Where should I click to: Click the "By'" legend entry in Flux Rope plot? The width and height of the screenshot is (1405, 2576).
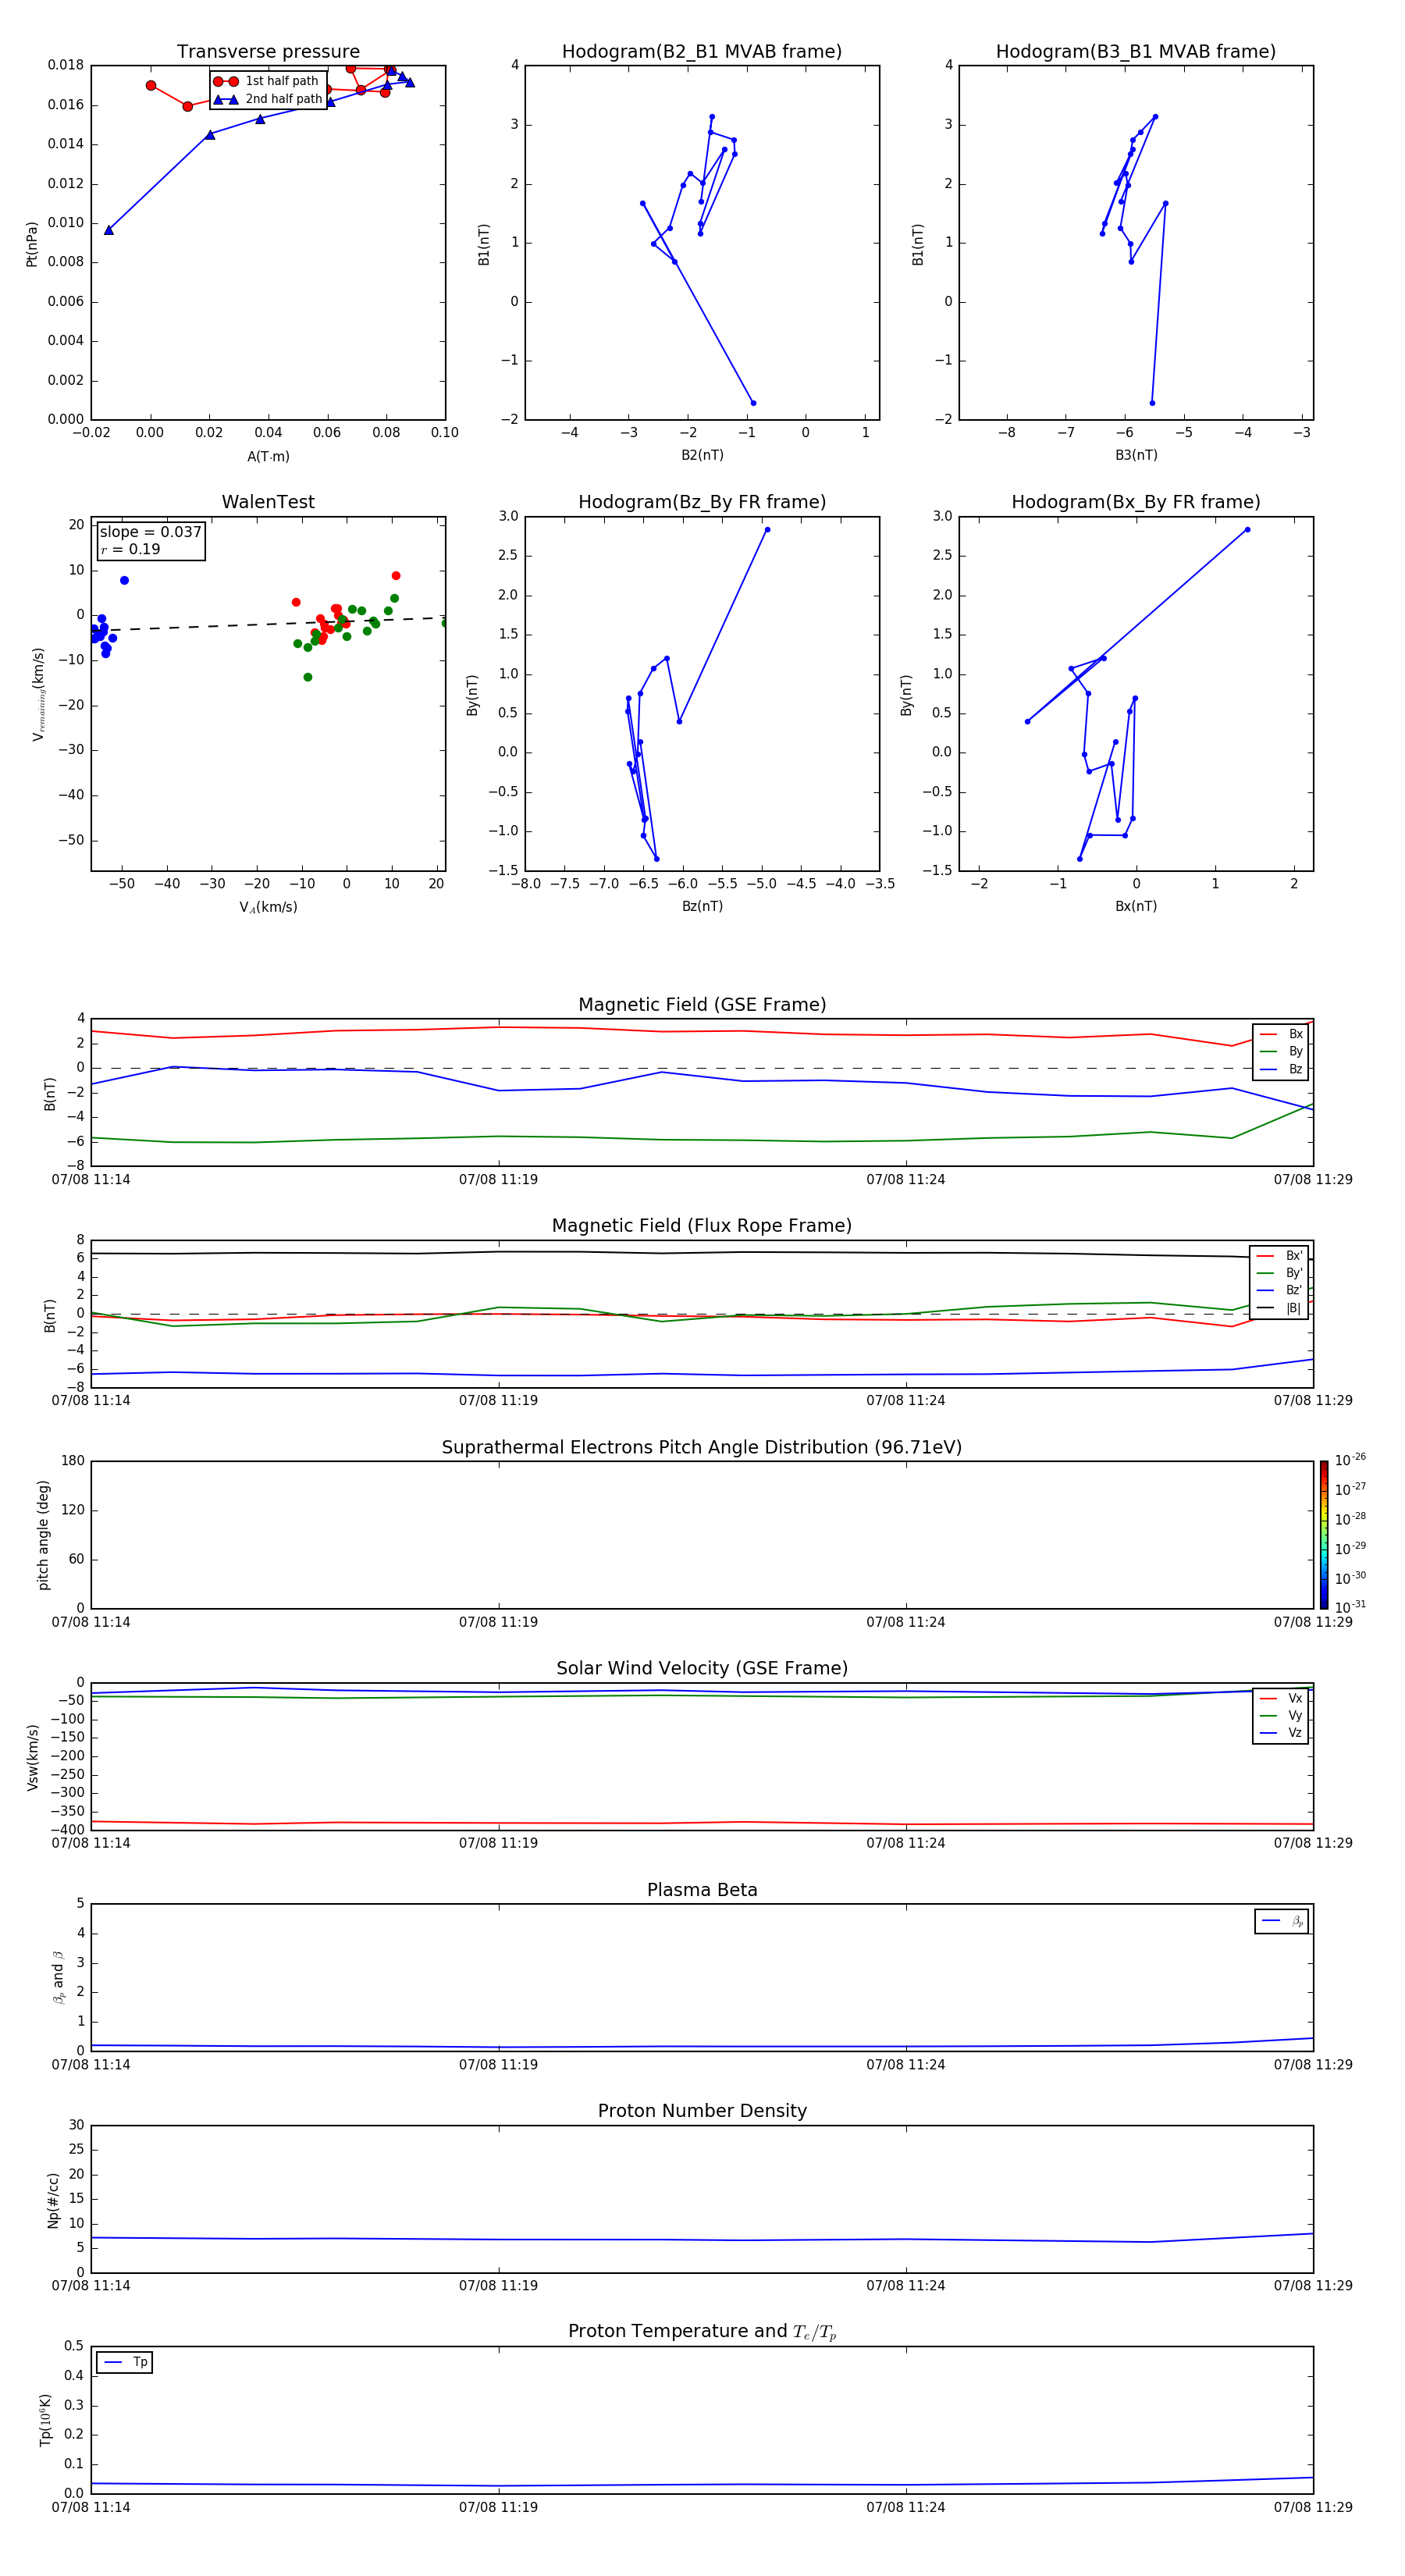(x=1280, y=1273)
